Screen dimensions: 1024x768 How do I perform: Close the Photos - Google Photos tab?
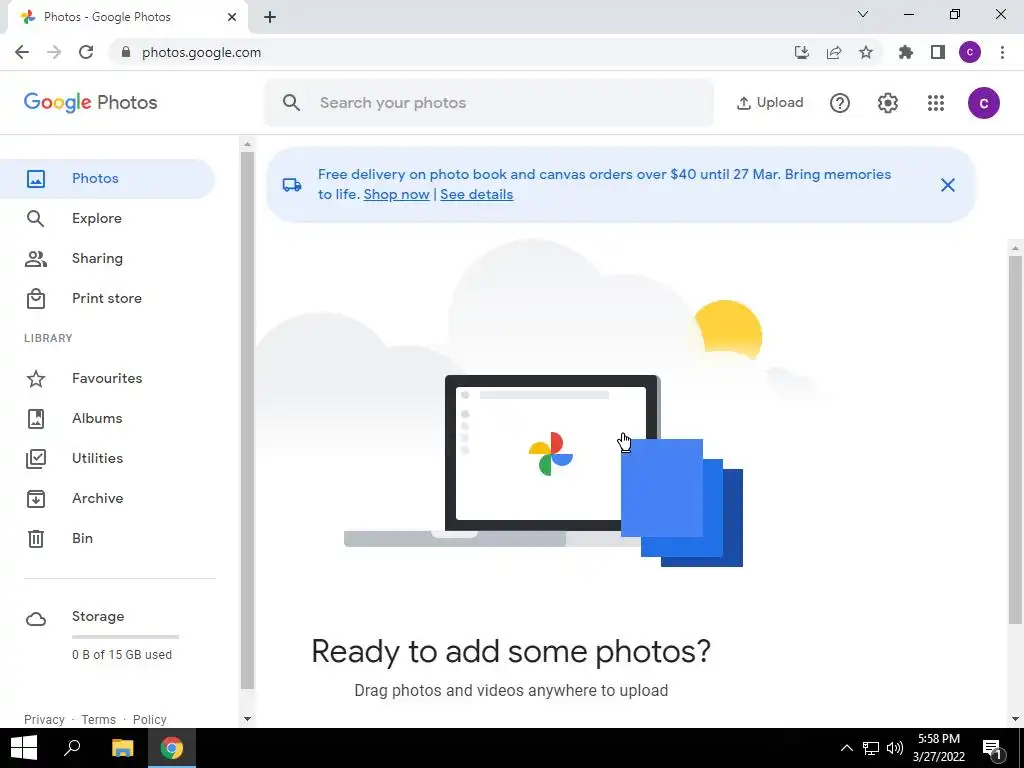tap(232, 17)
